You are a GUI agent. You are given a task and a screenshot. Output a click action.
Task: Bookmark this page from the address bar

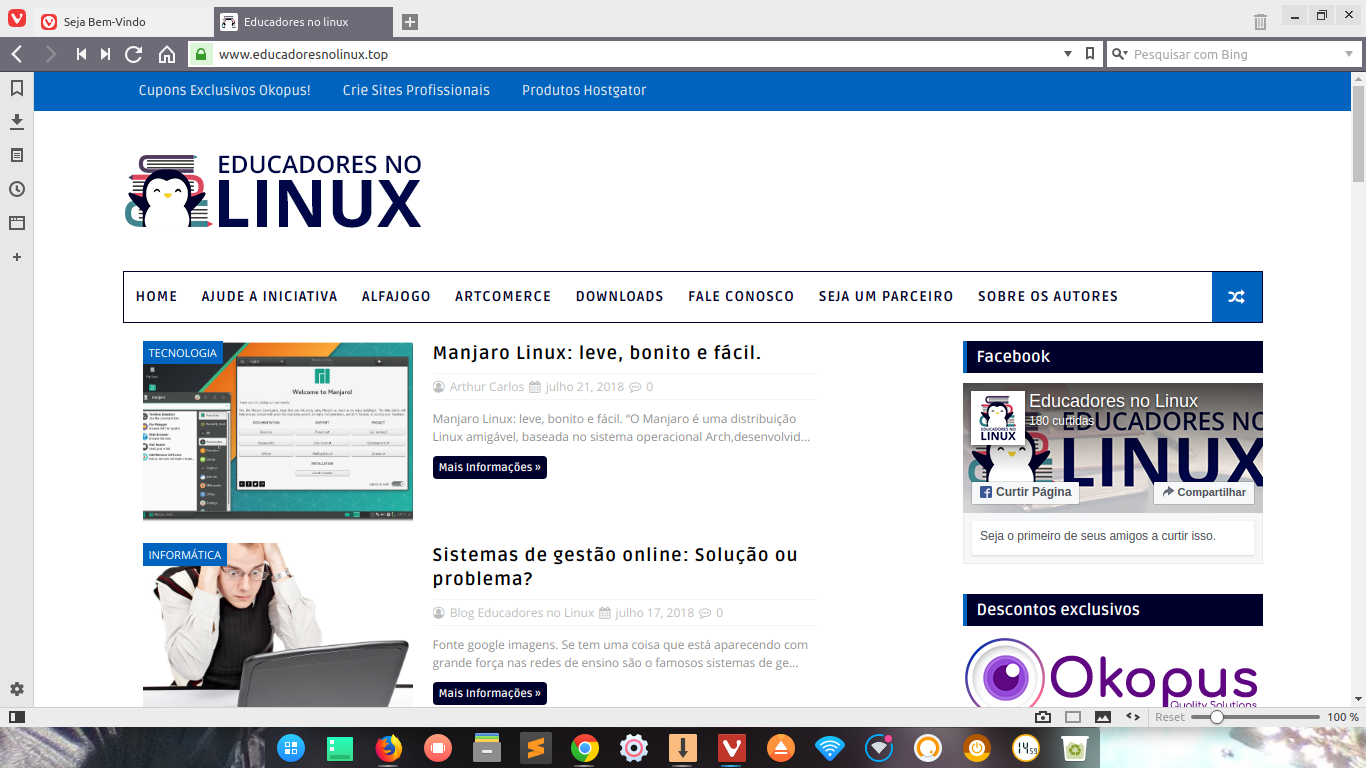(x=1090, y=54)
